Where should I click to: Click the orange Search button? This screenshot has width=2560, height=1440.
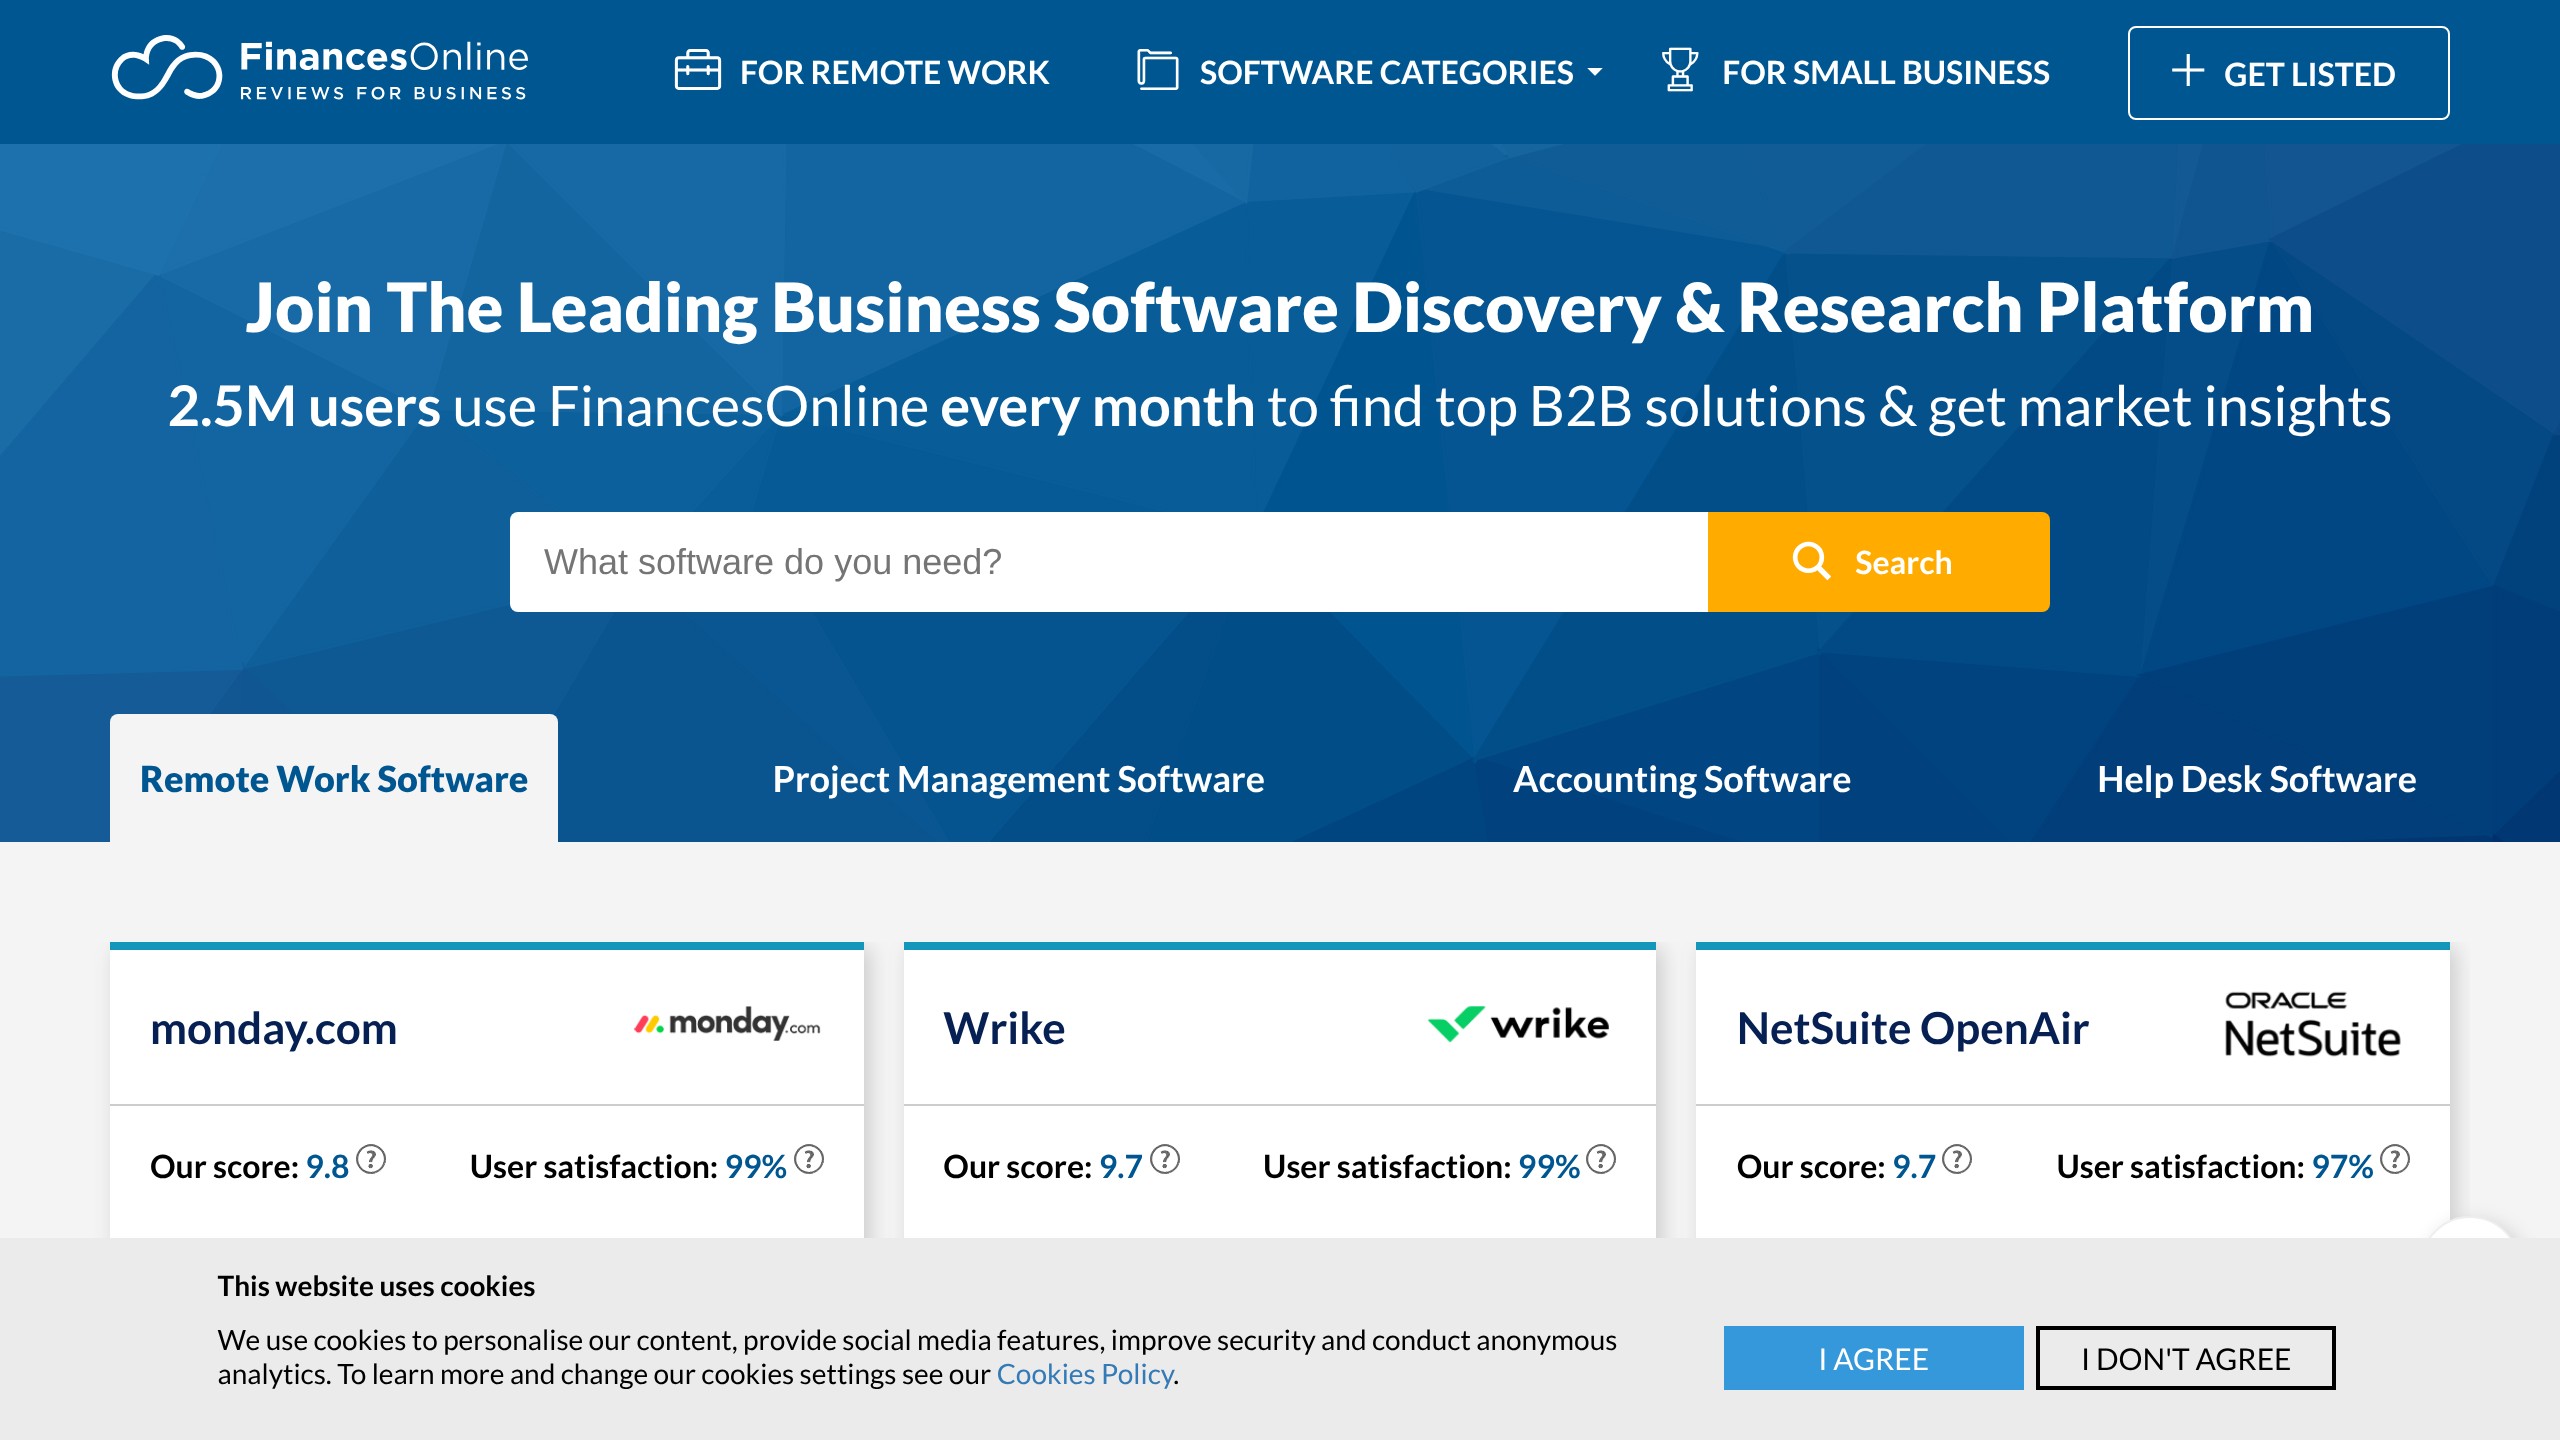1878,562
